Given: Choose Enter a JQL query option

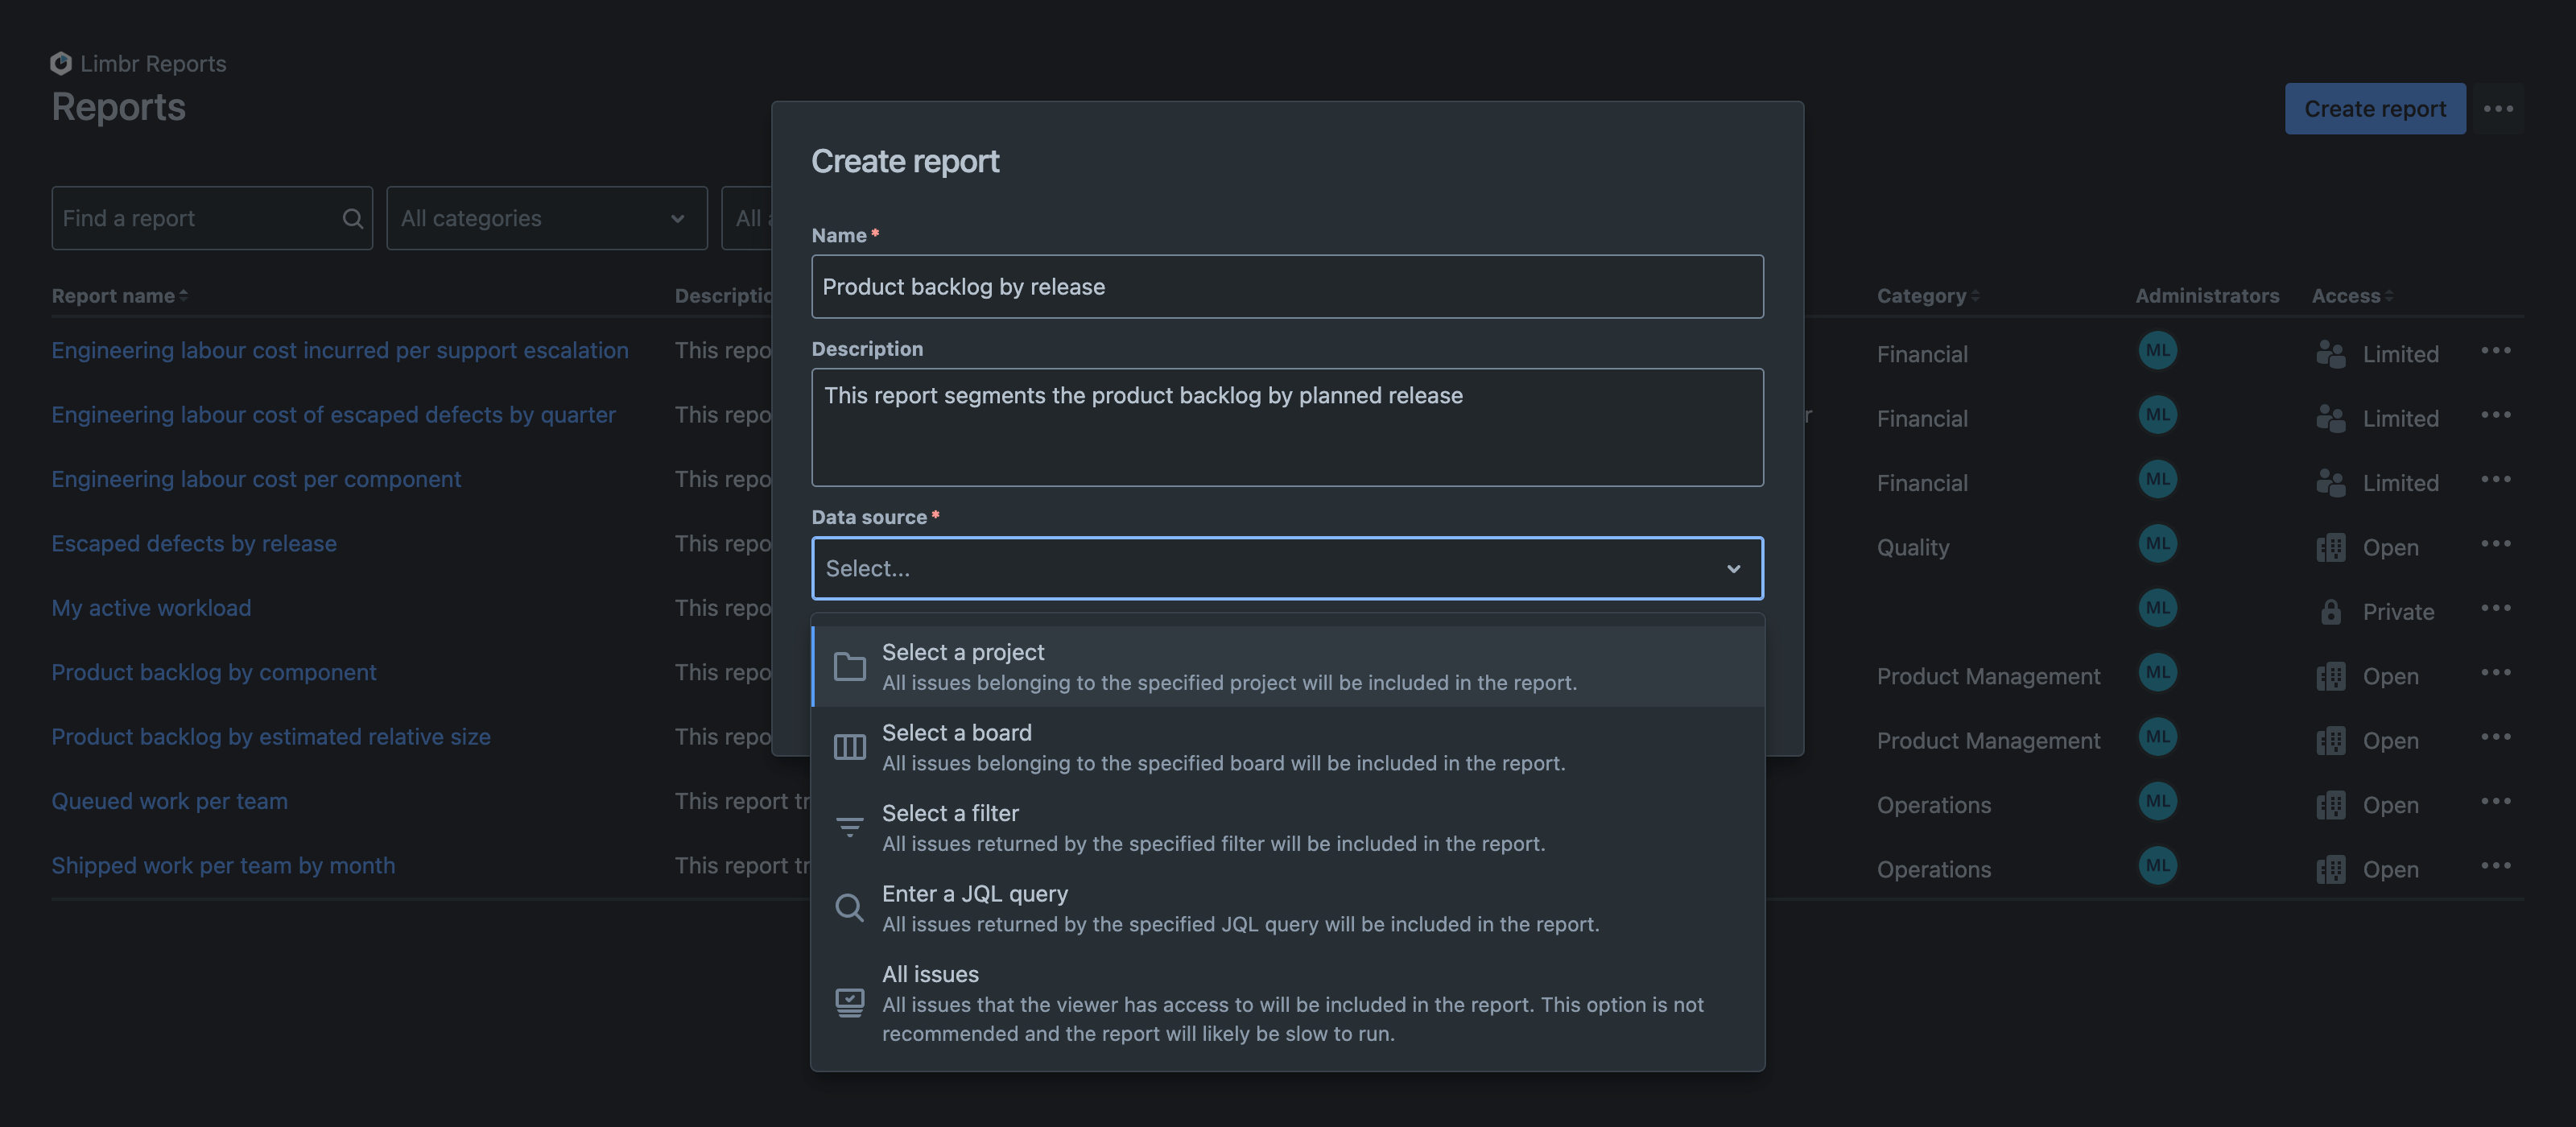Looking at the screenshot, I should (1287, 908).
